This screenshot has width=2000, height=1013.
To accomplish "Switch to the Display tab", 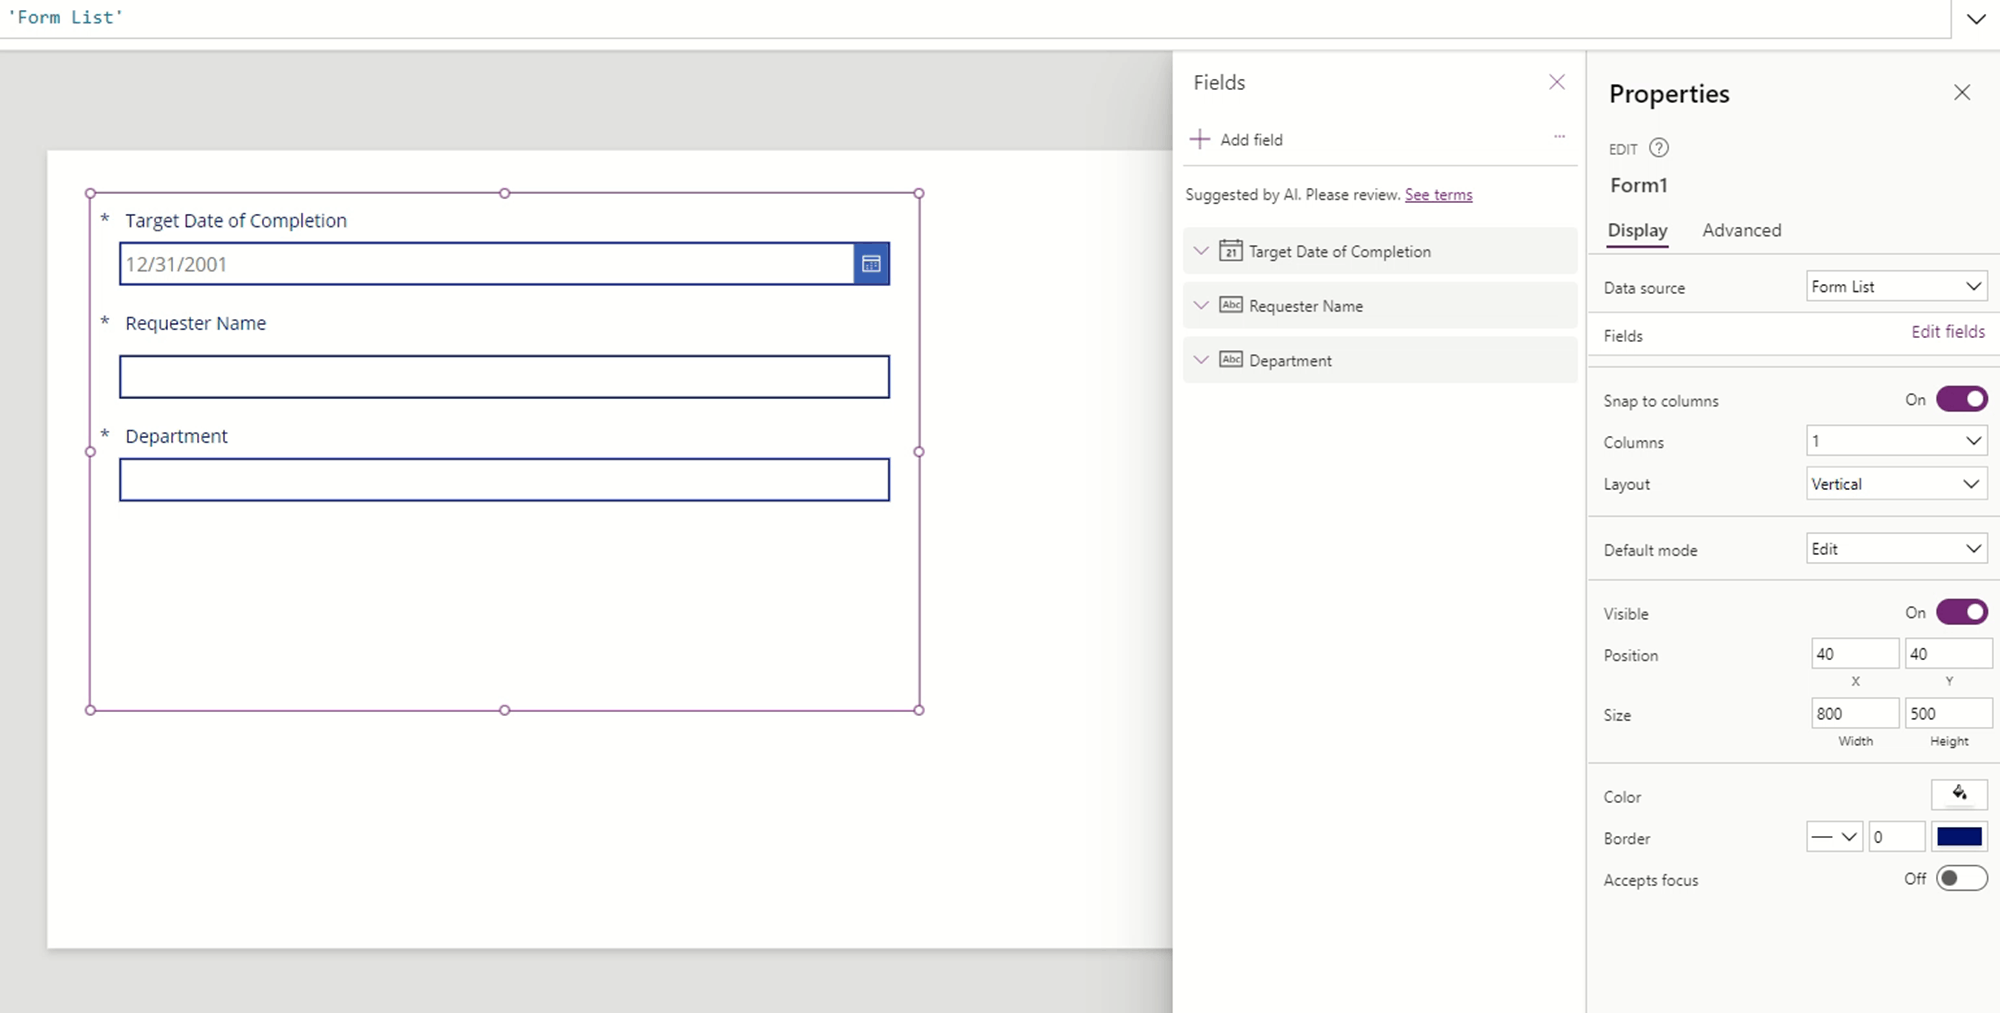I will click(1637, 230).
